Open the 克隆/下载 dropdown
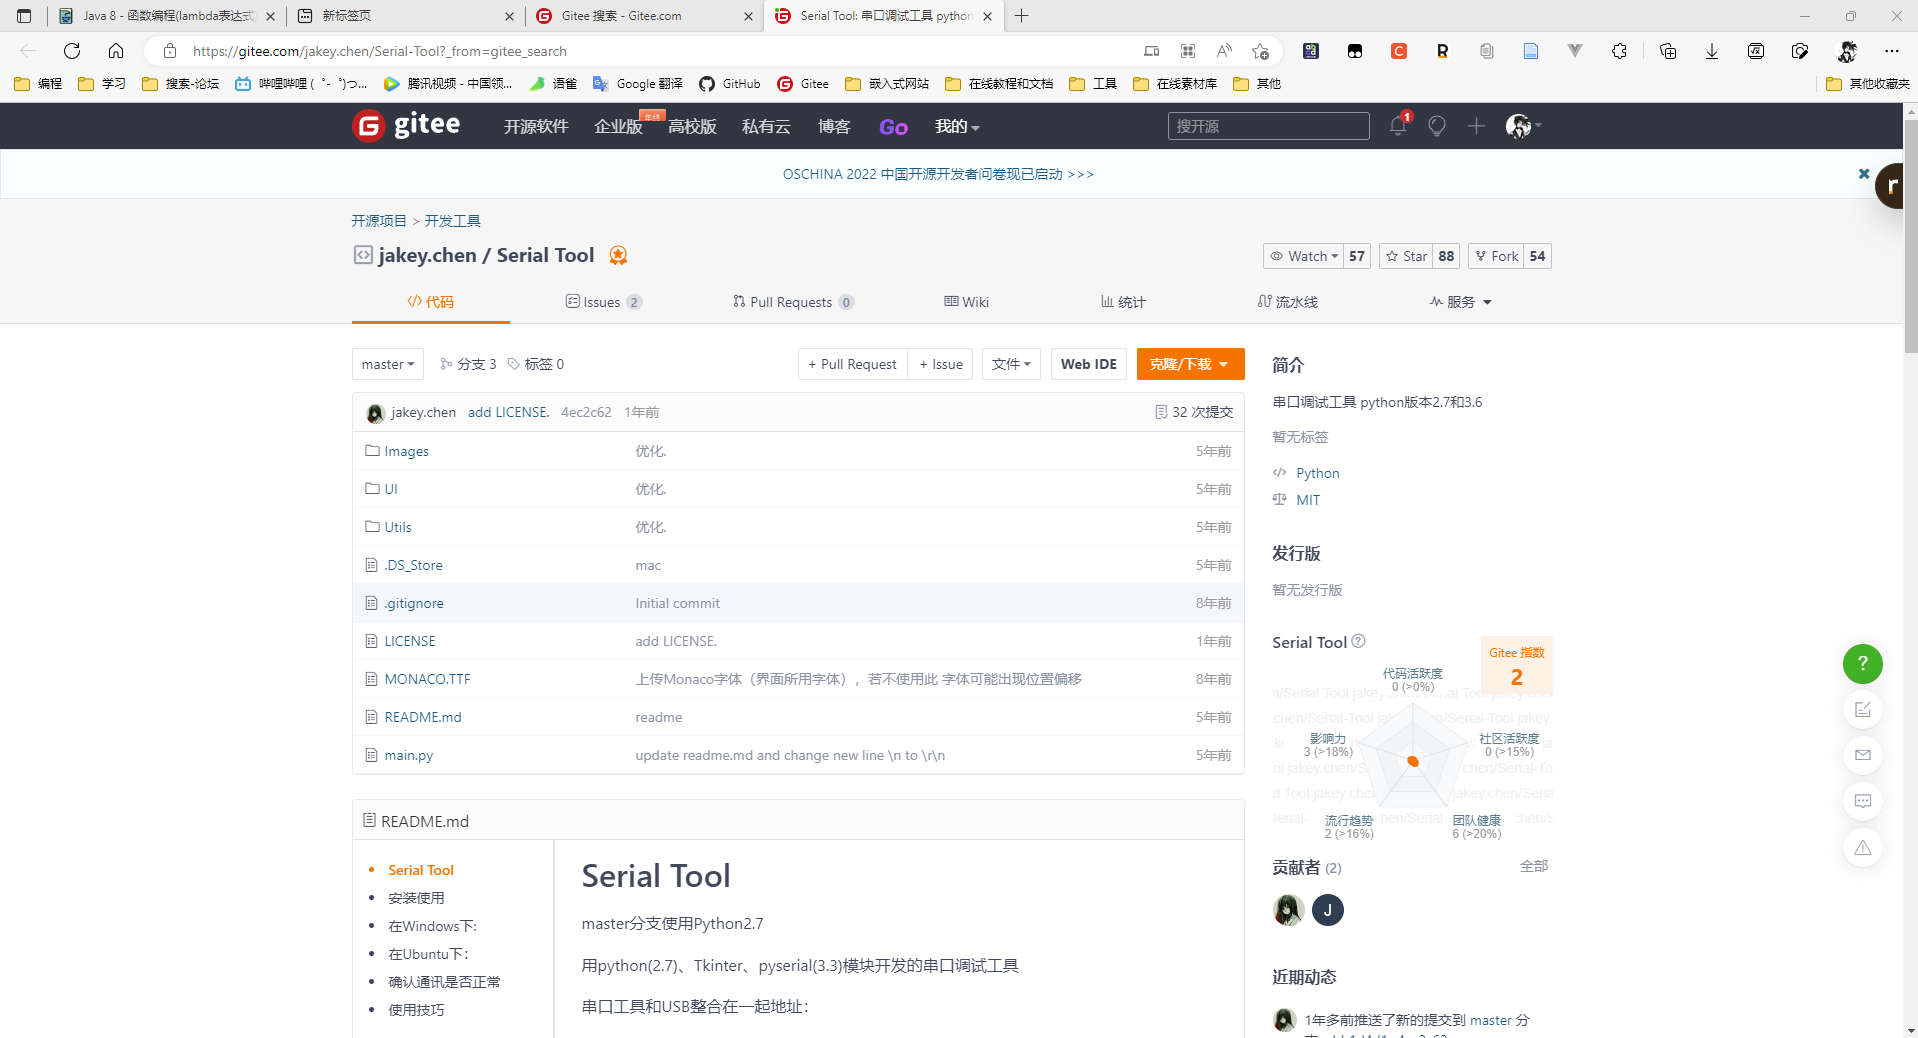 tap(1190, 364)
